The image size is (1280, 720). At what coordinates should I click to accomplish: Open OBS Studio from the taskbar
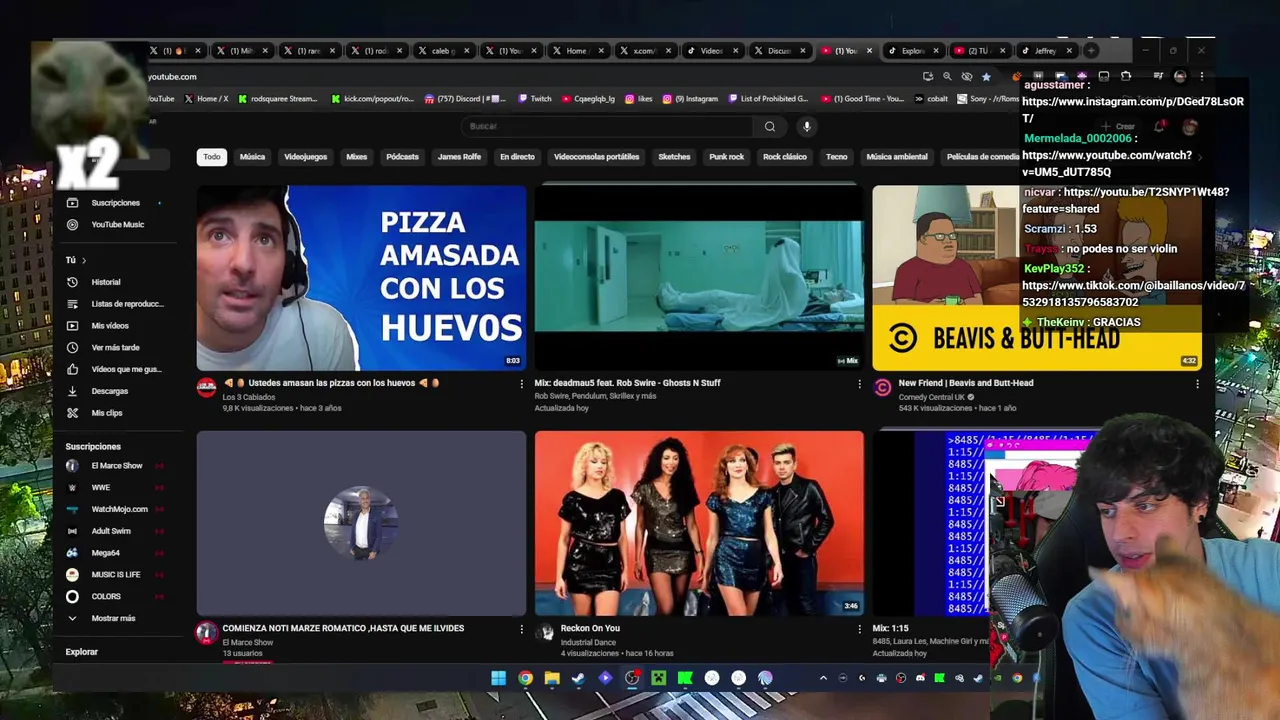click(x=632, y=678)
